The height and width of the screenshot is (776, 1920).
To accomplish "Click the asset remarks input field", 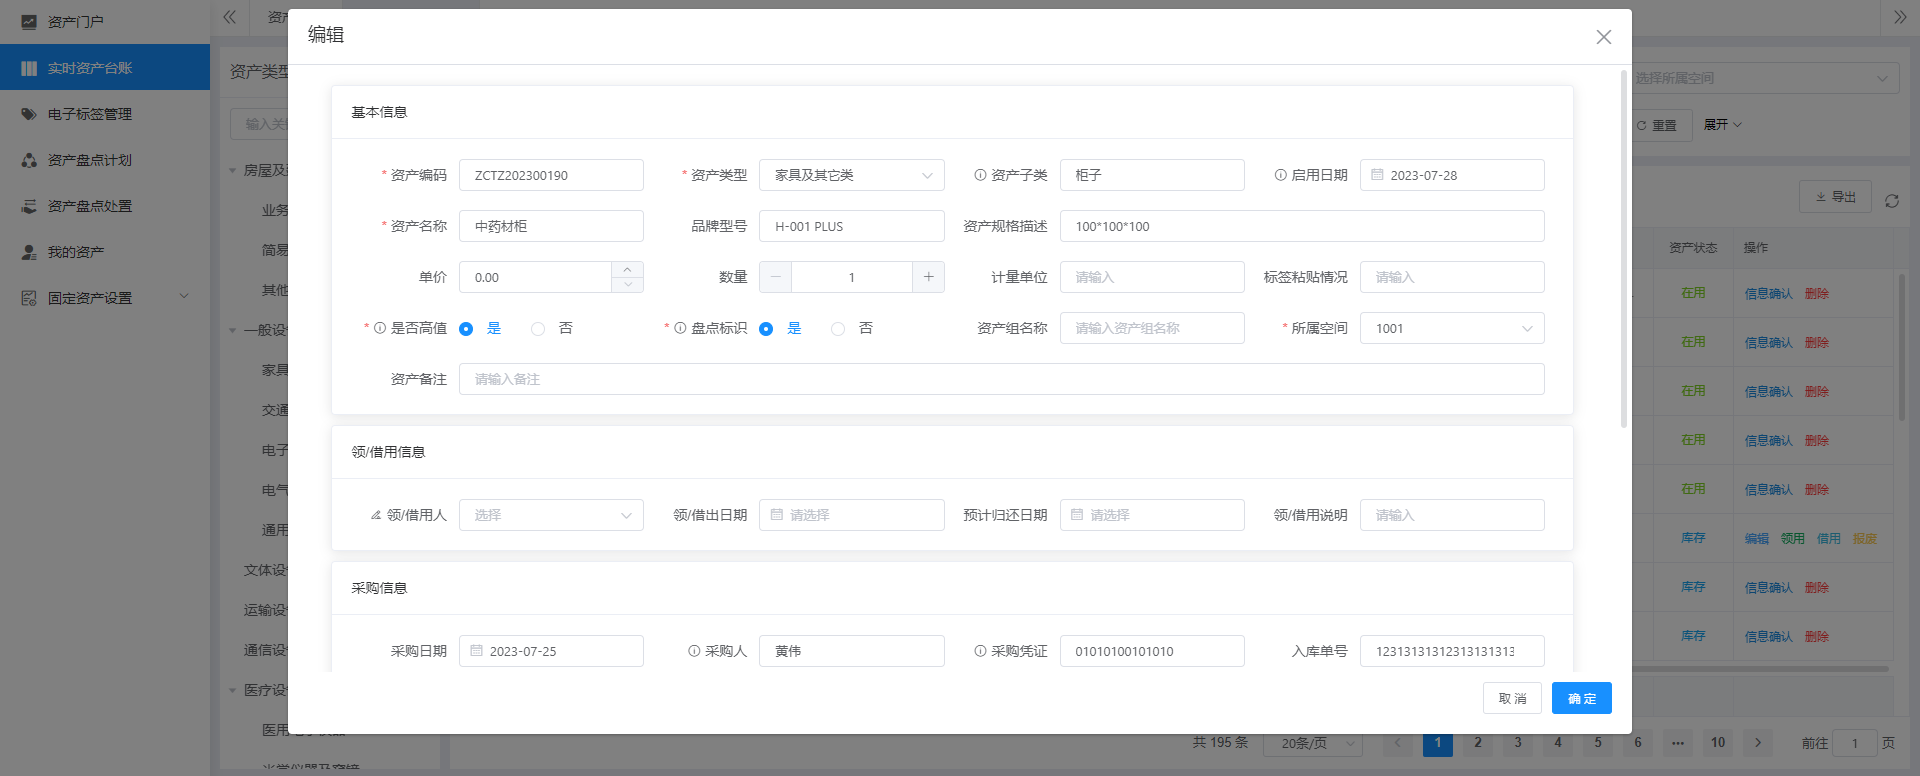I will pyautogui.click(x=1001, y=379).
